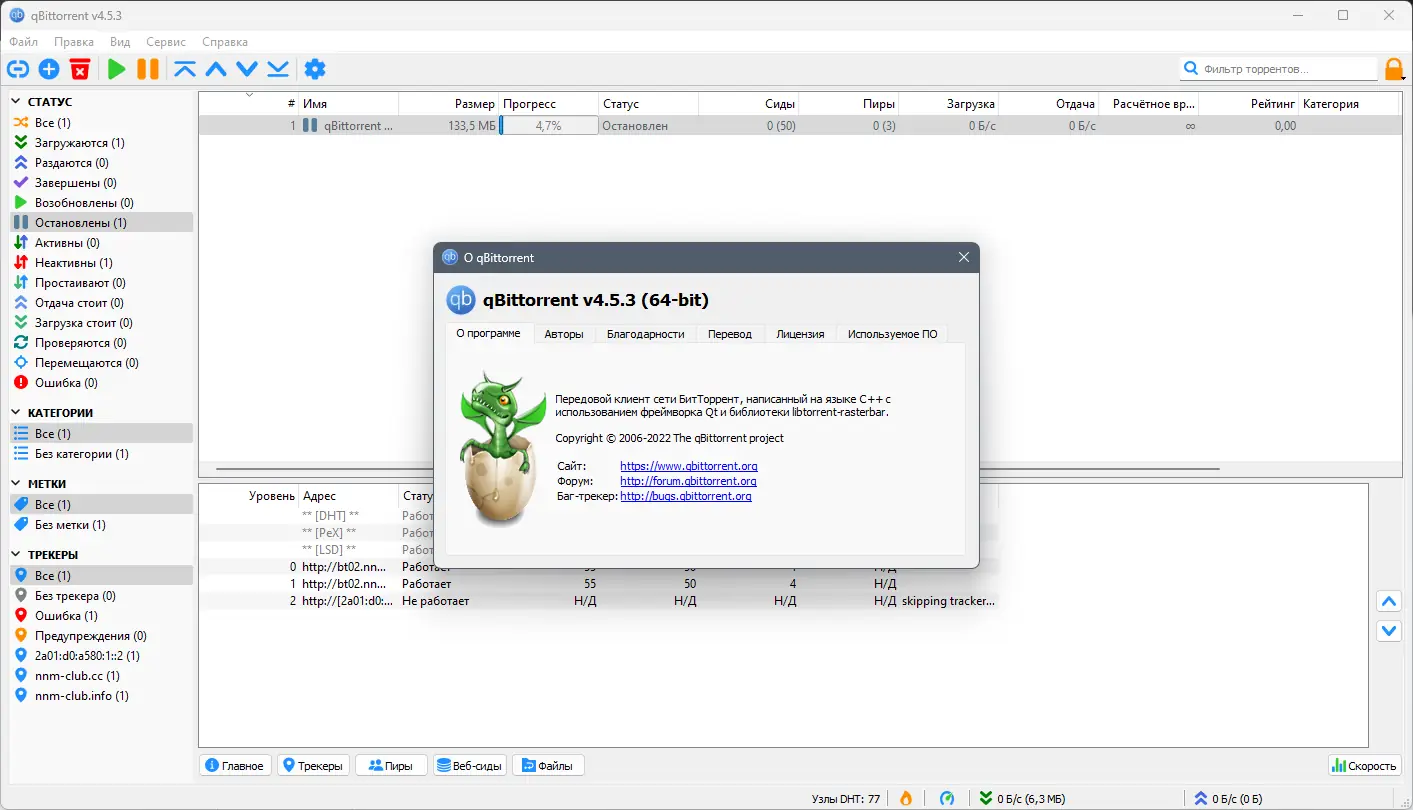
Task: Click the upload speed 0 Б/с (0 Б)
Action: coord(1228,798)
